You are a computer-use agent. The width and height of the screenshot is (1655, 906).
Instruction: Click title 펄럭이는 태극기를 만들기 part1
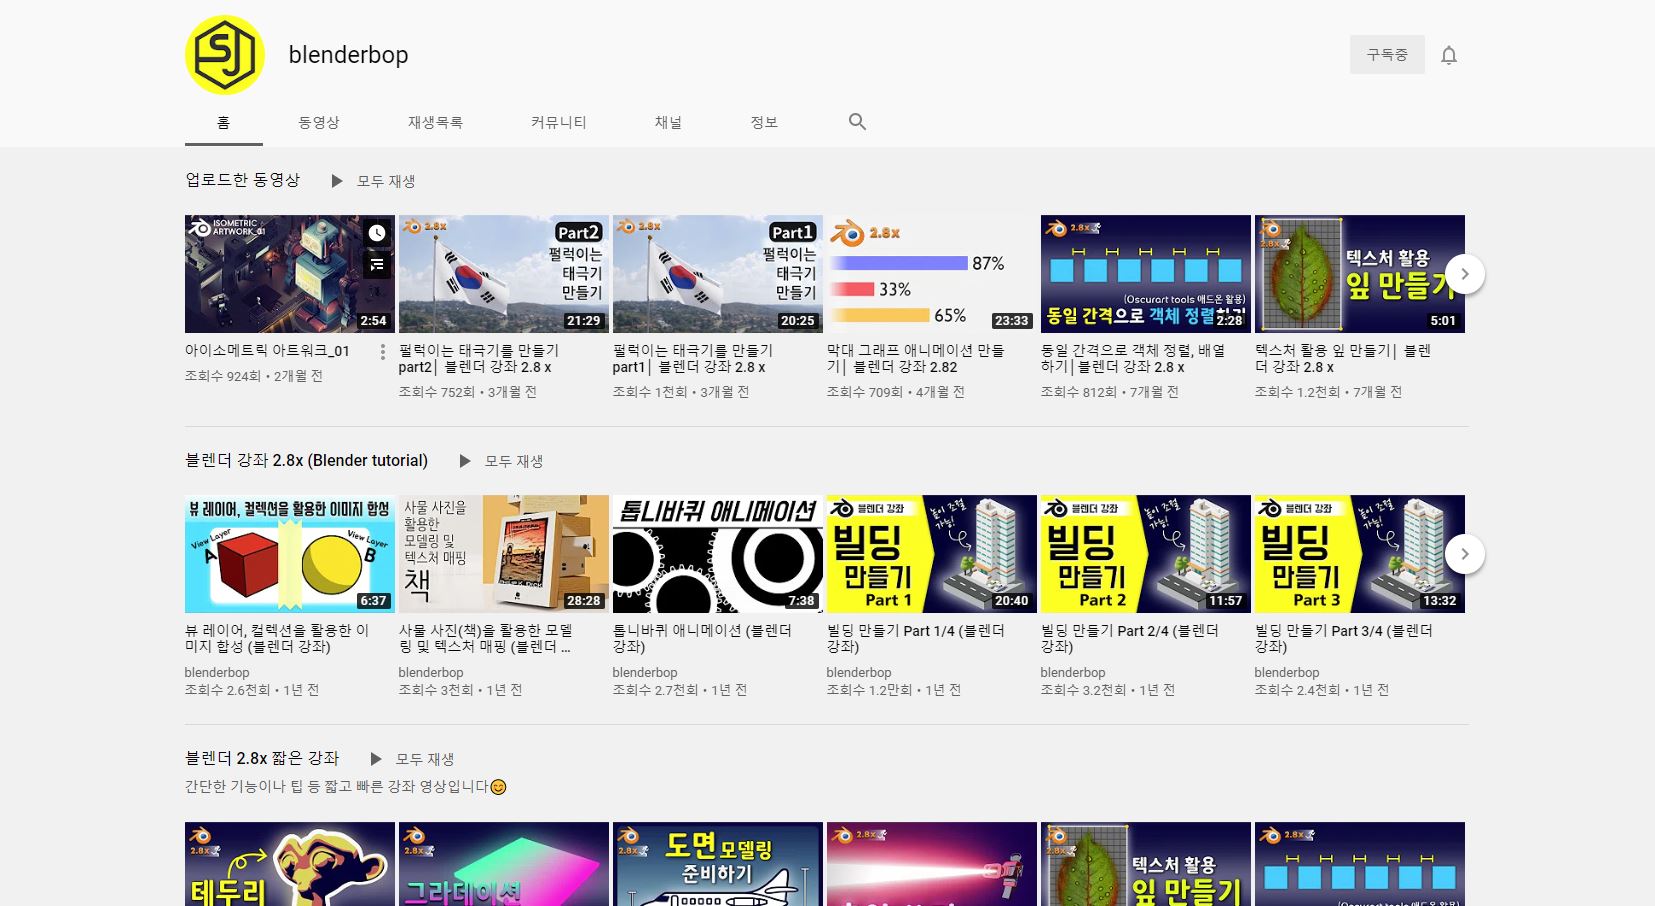click(x=693, y=359)
